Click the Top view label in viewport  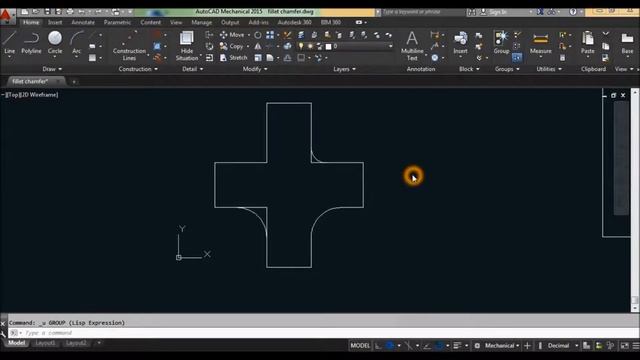click(x=12, y=95)
